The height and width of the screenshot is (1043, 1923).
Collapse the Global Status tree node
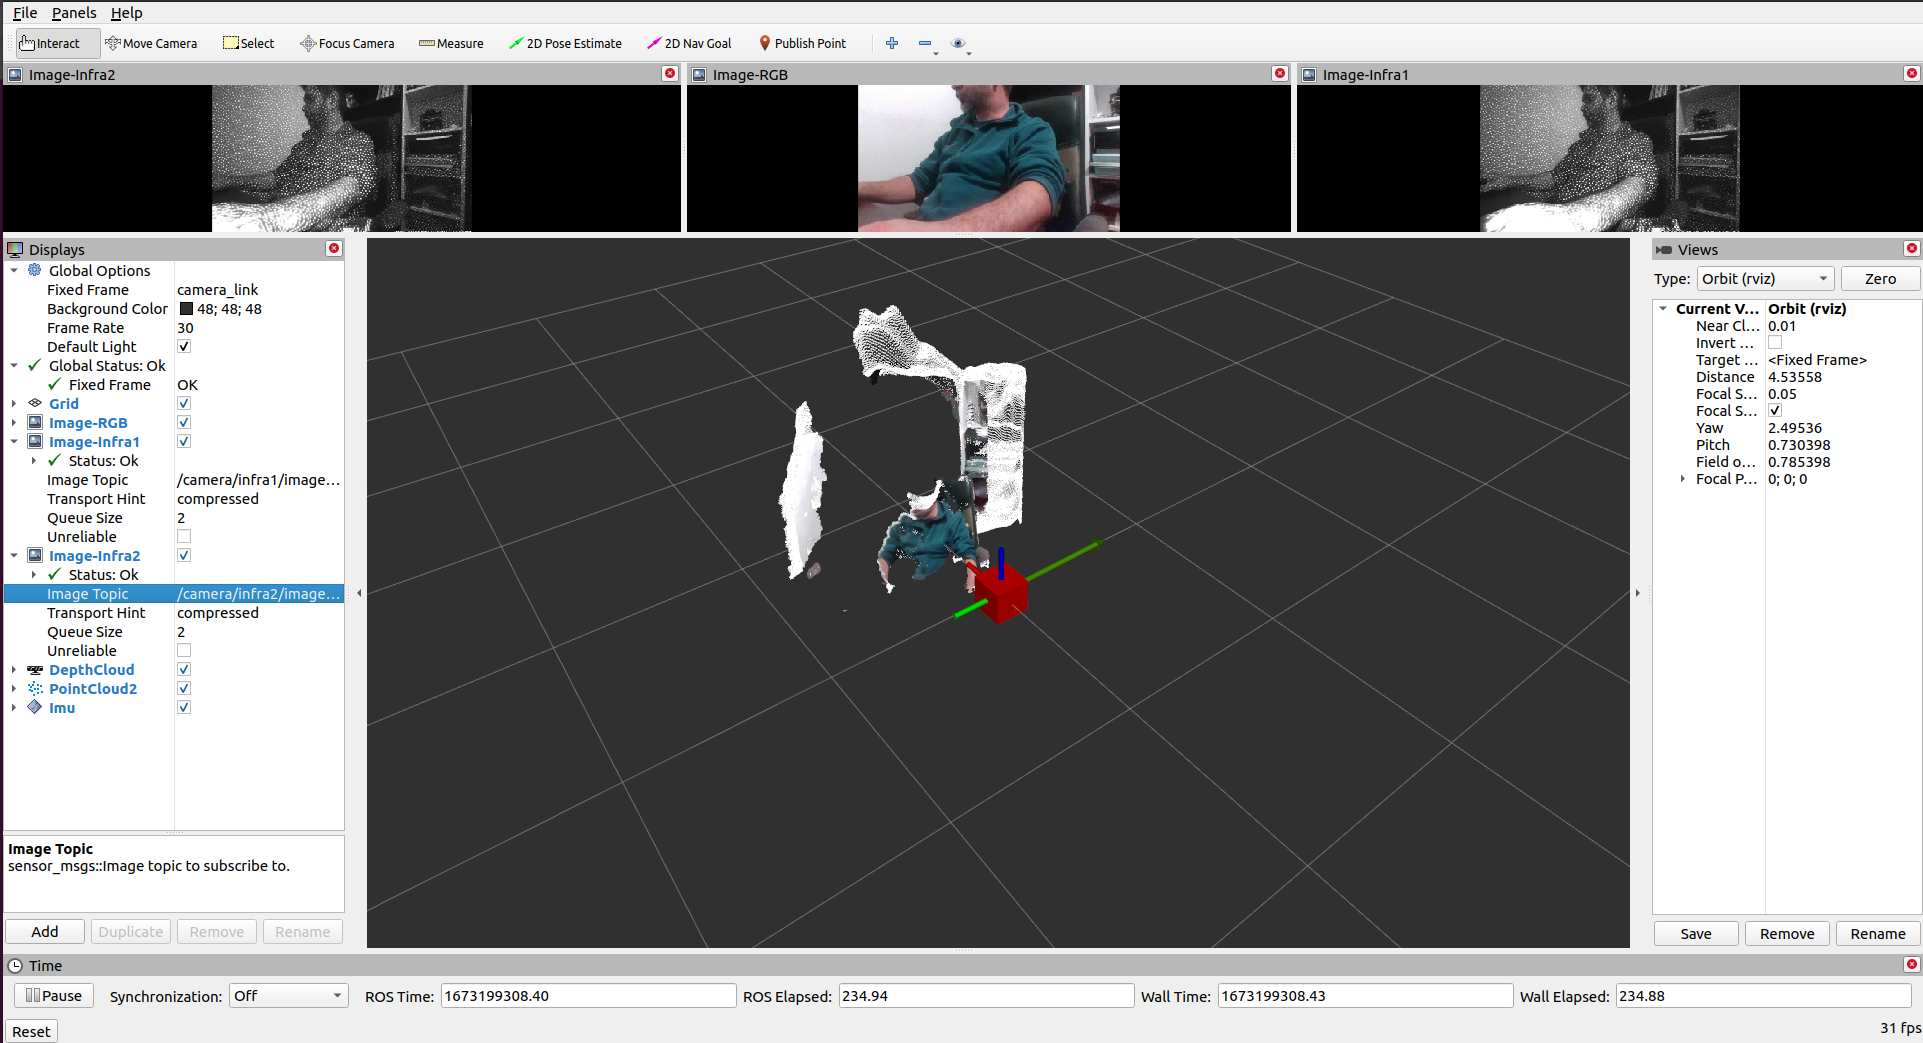(14, 366)
